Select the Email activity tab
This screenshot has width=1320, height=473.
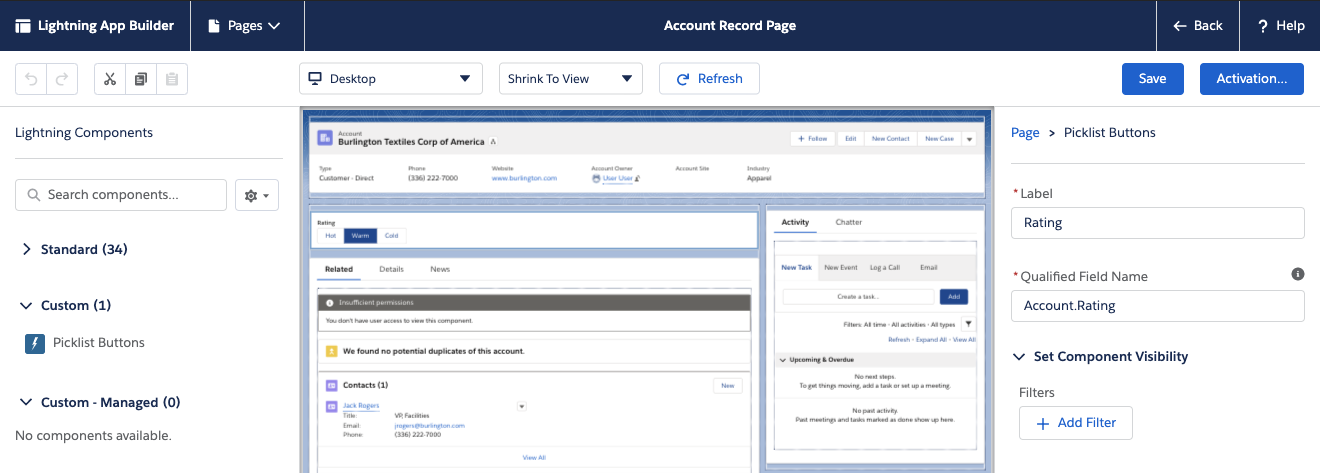click(x=928, y=268)
